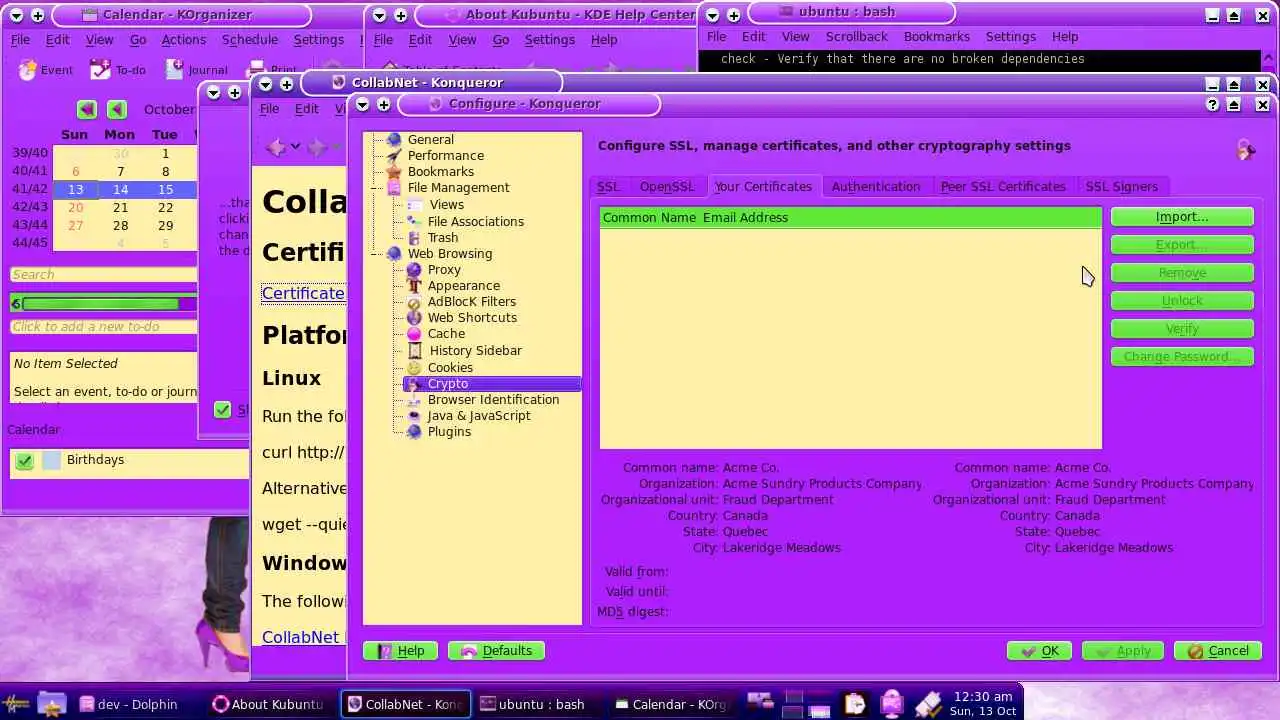Image resolution: width=1280 pixels, height=720 pixels.
Task: Open Browser Identification settings icon
Action: 414,399
